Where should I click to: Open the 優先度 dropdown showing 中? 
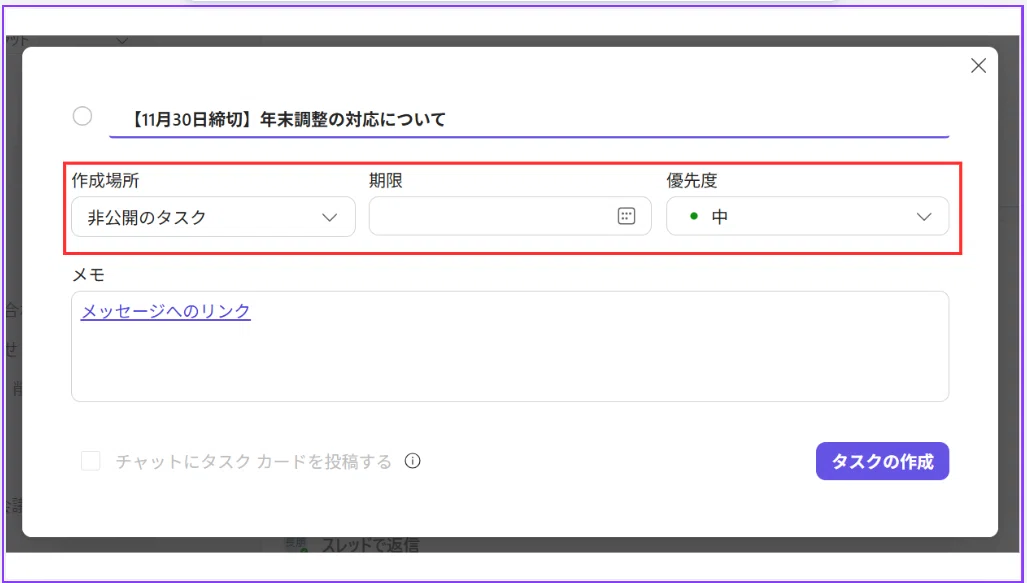808,216
